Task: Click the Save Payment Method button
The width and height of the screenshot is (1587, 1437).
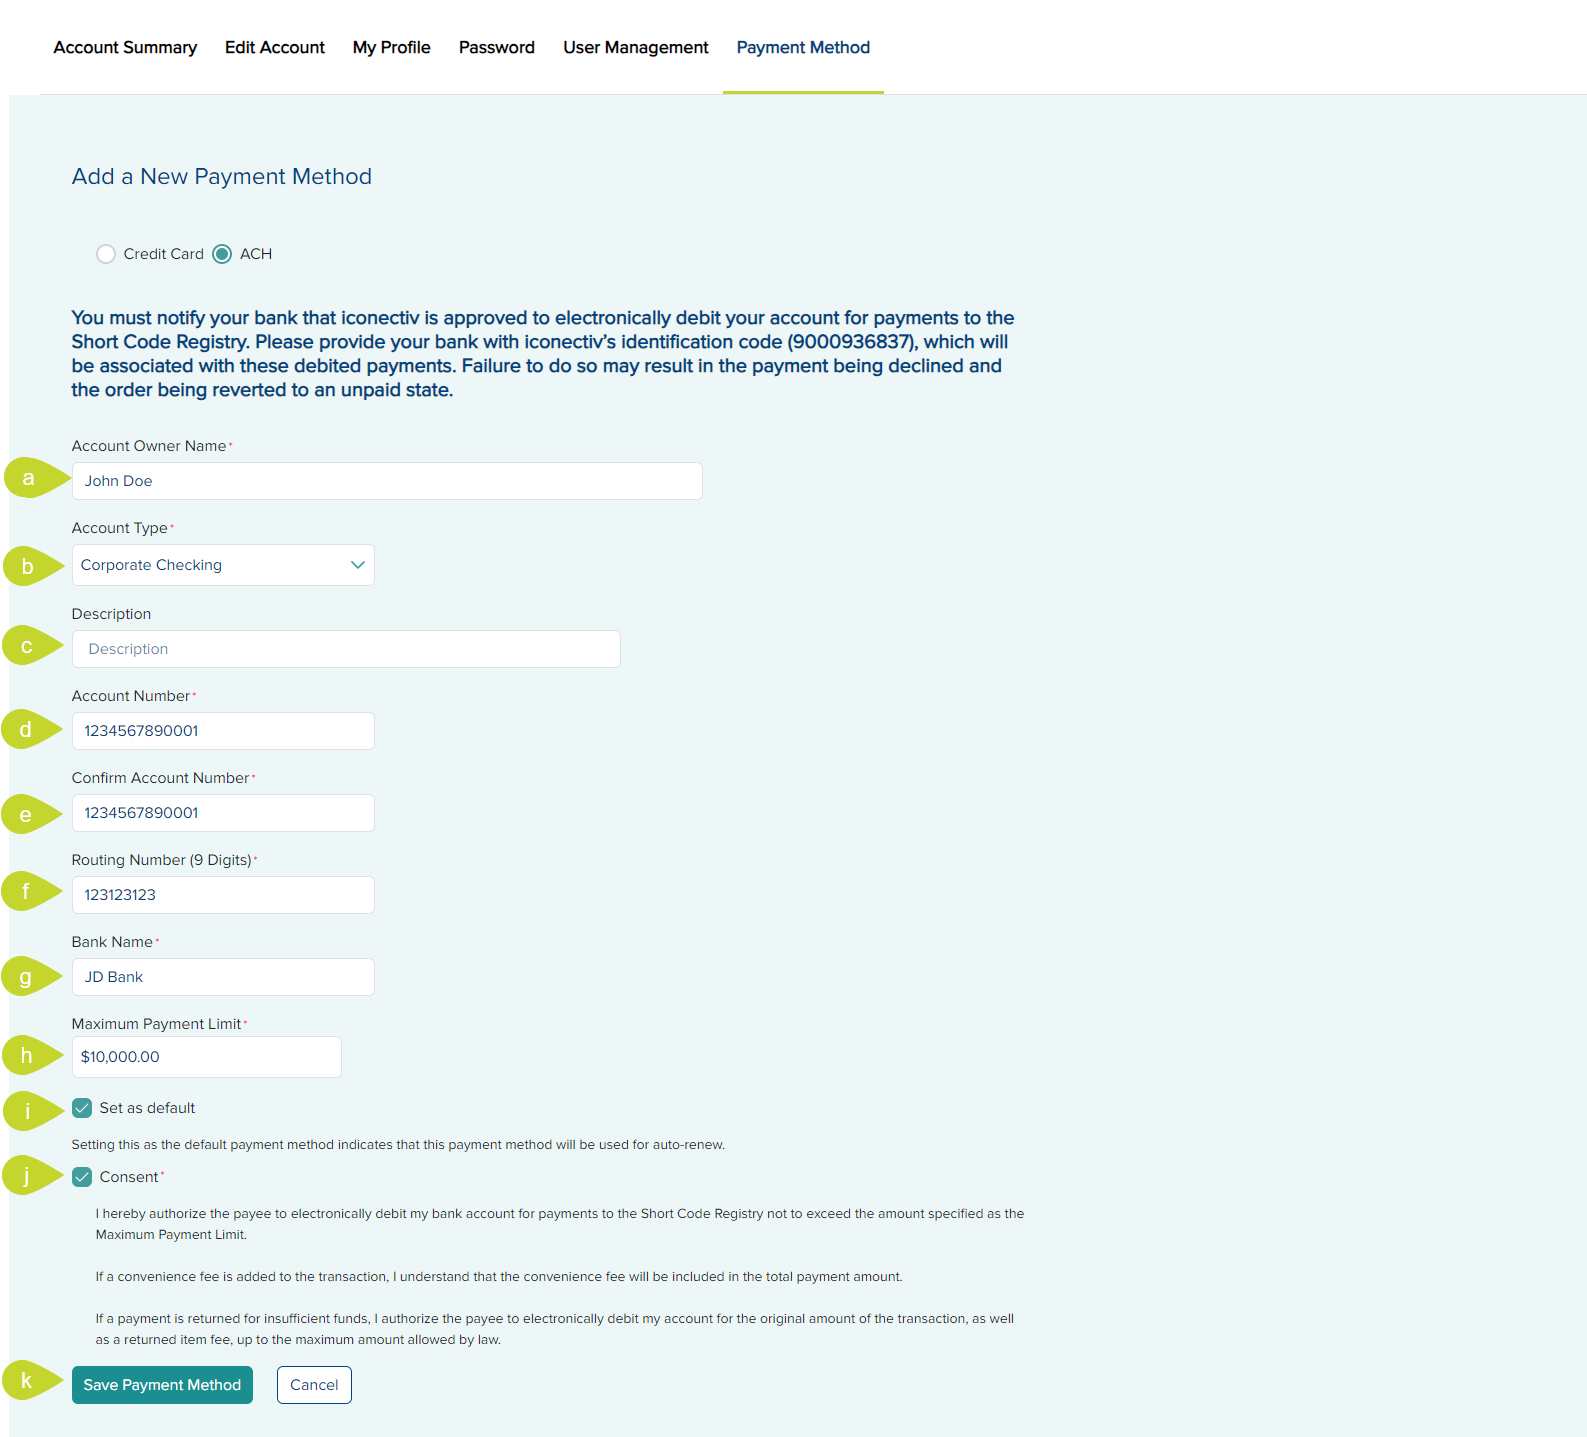Action: [162, 1385]
